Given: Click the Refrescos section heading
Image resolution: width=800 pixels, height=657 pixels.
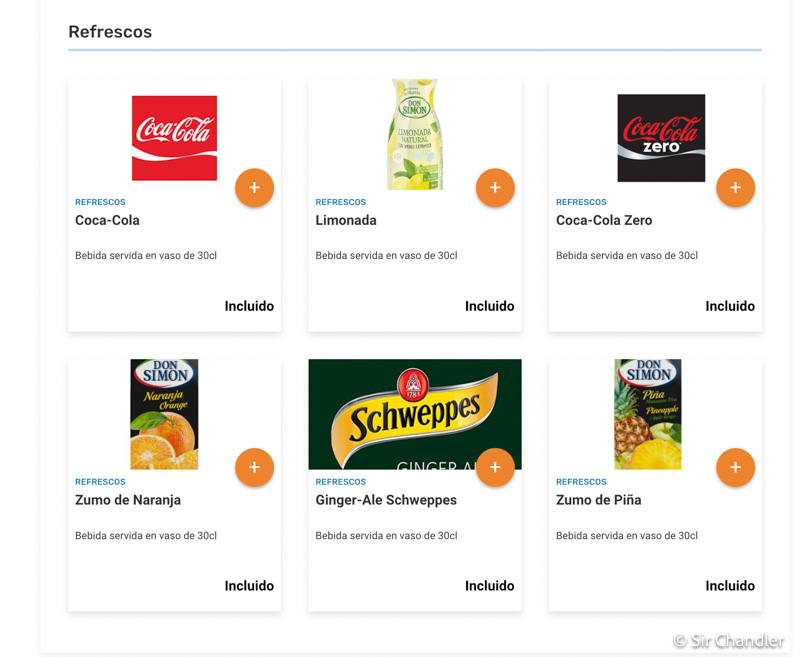Looking at the screenshot, I should (110, 32).
